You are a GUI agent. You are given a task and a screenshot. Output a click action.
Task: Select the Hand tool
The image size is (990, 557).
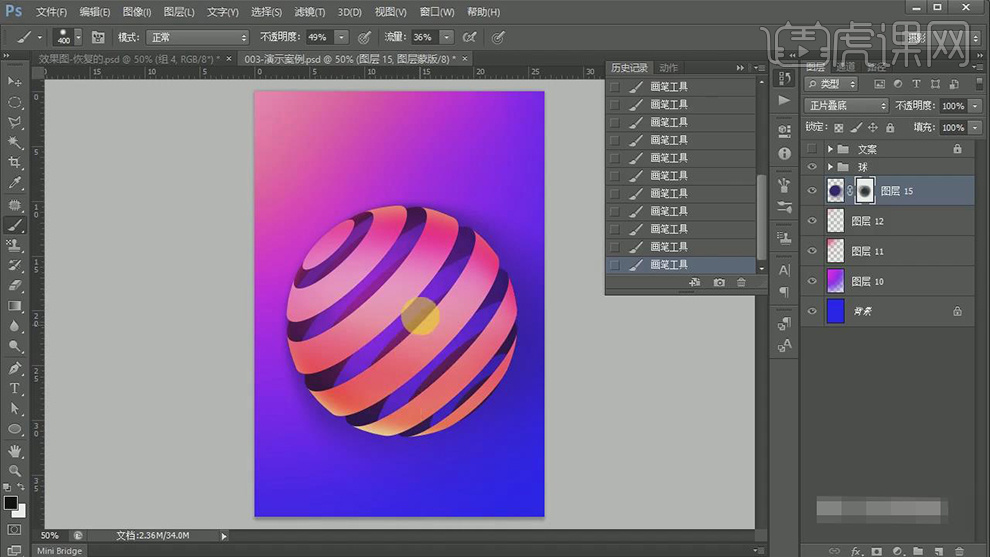(x=15, y=450)
